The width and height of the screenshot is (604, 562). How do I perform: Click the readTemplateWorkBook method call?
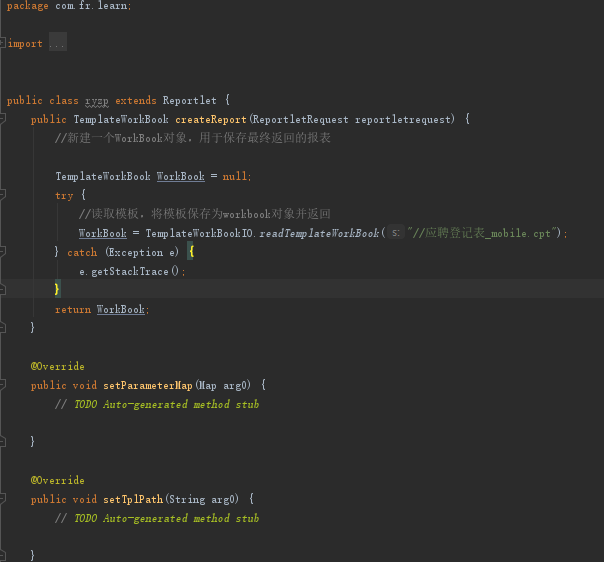(x=319, y=233)
